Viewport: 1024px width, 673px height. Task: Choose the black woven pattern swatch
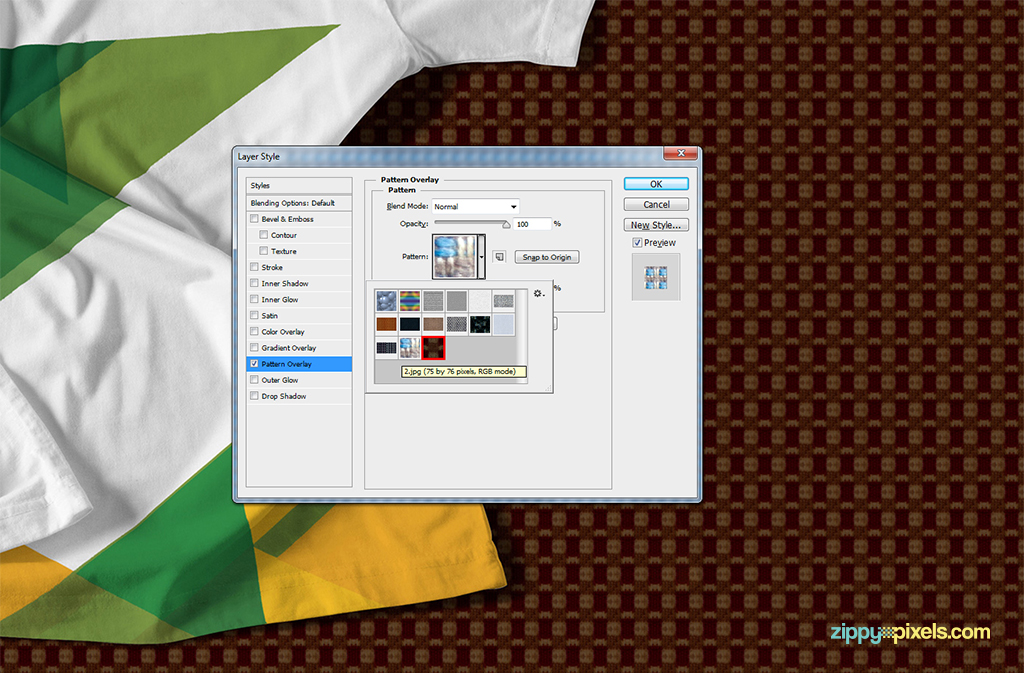click(386, 348)
